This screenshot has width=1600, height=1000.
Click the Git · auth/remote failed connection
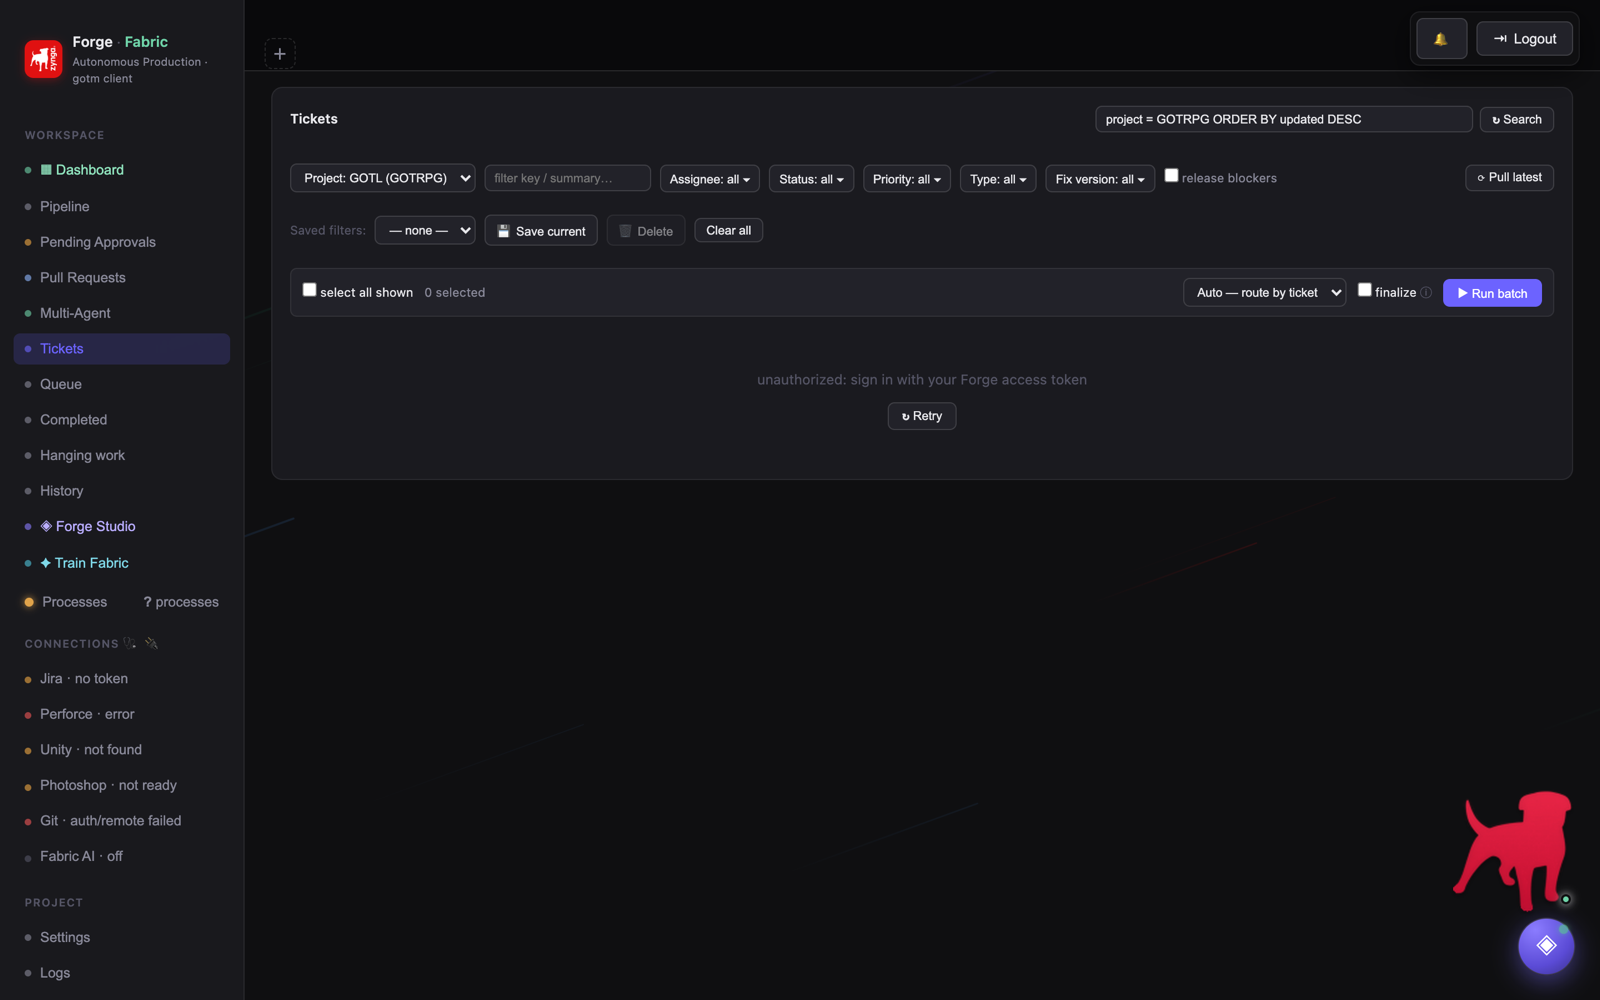[x=122, y=821]
